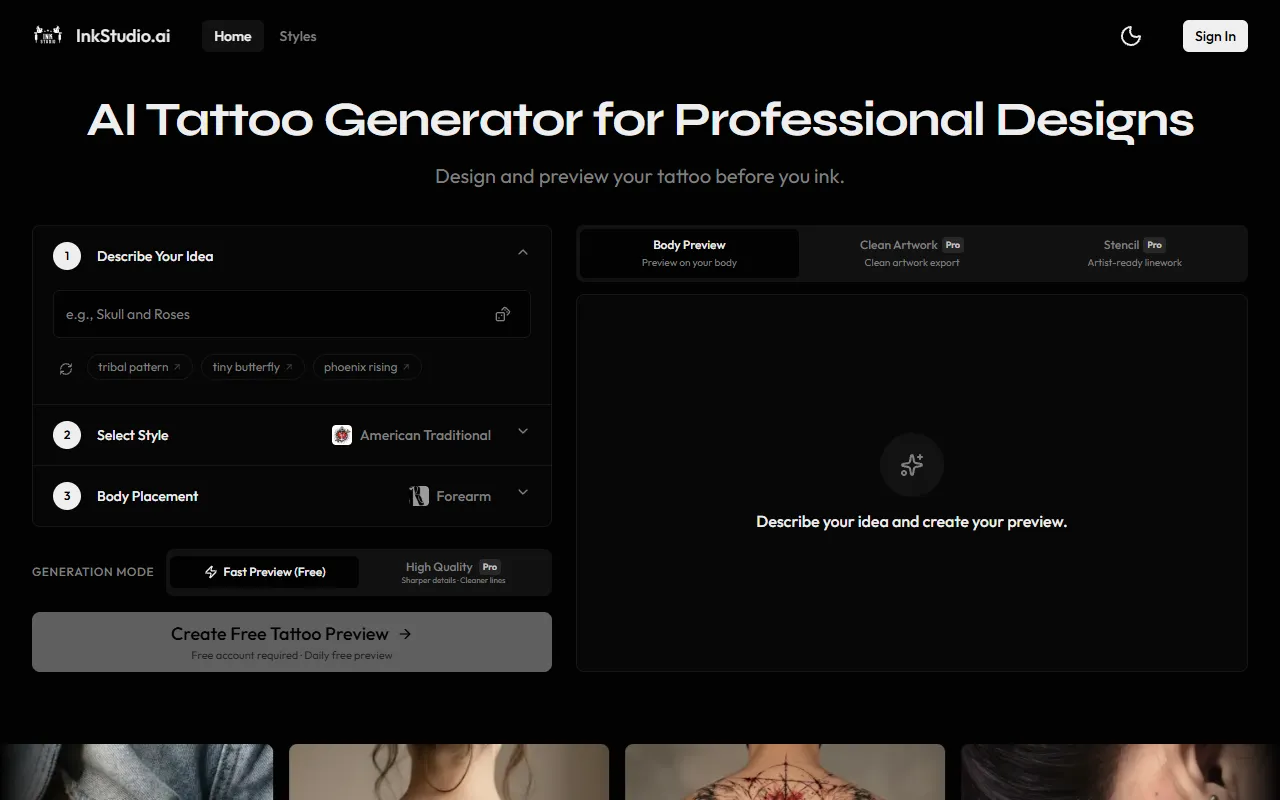Screen dimensions: 1280x800
Task: Click the InkStudio.ai logo icon
Action: pyautogui.click(x=48, y=36)
